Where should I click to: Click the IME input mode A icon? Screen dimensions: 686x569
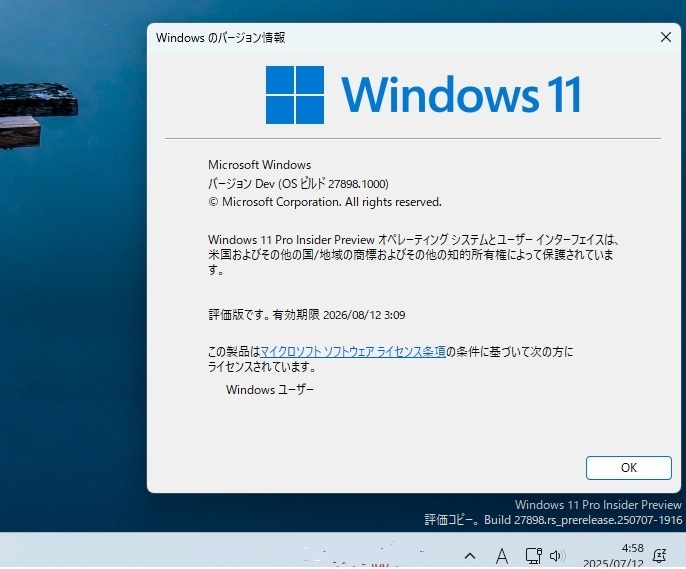pyautogui.click(x=502, y=556)
